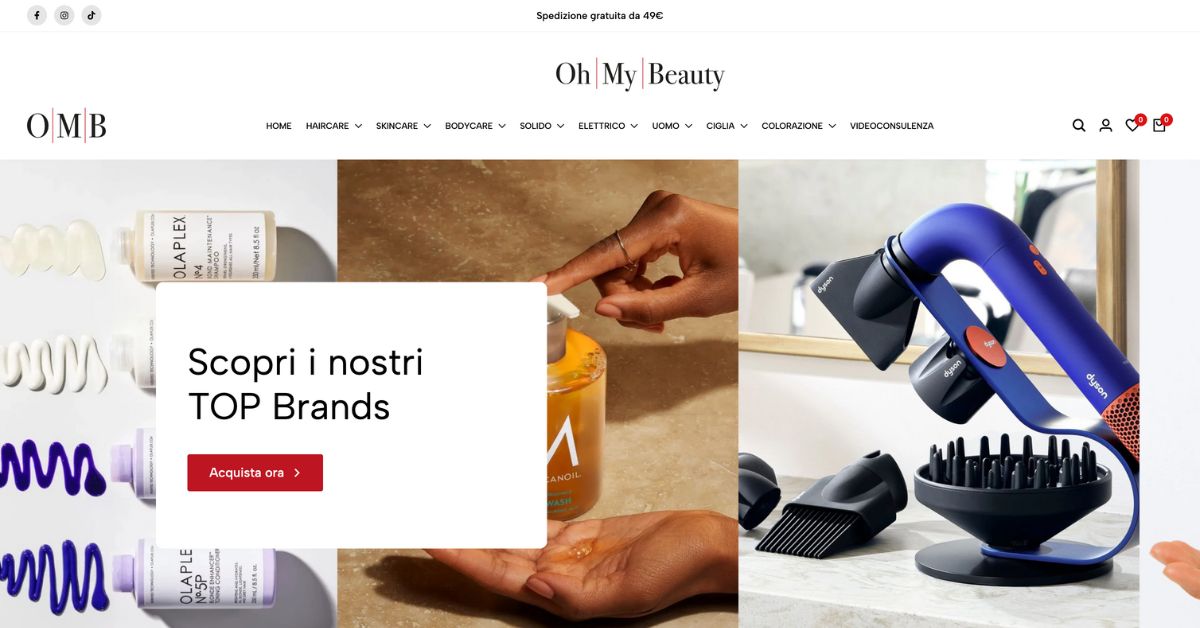Go to the HOME menu item
The width and height of the screenshot is (1200, 628).
tap(279, 126)
